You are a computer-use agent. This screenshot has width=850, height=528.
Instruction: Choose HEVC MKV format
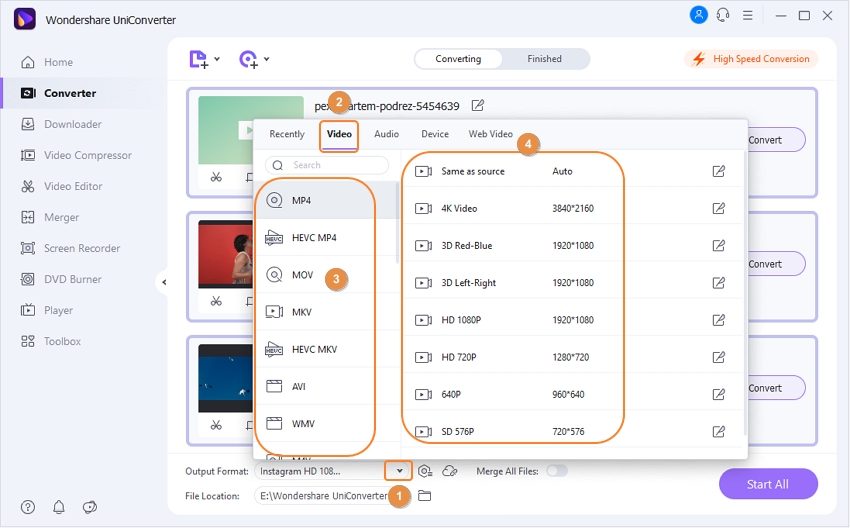[326, 350]
